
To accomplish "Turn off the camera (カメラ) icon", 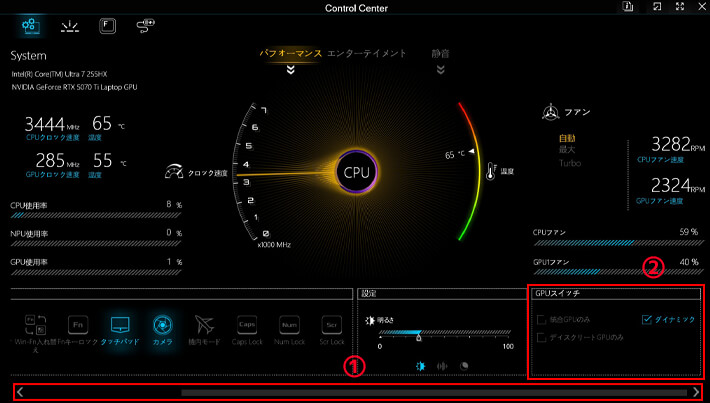I will pos(161,324).
